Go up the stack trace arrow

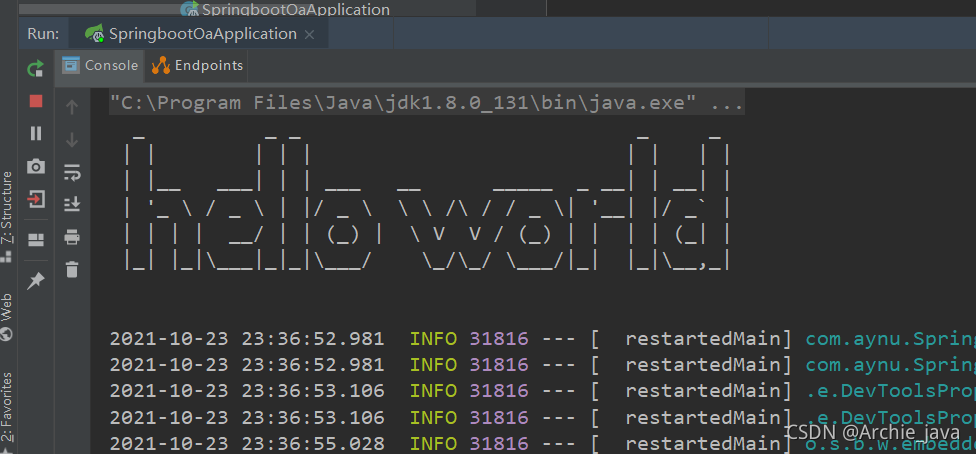[x=72, y=107]
